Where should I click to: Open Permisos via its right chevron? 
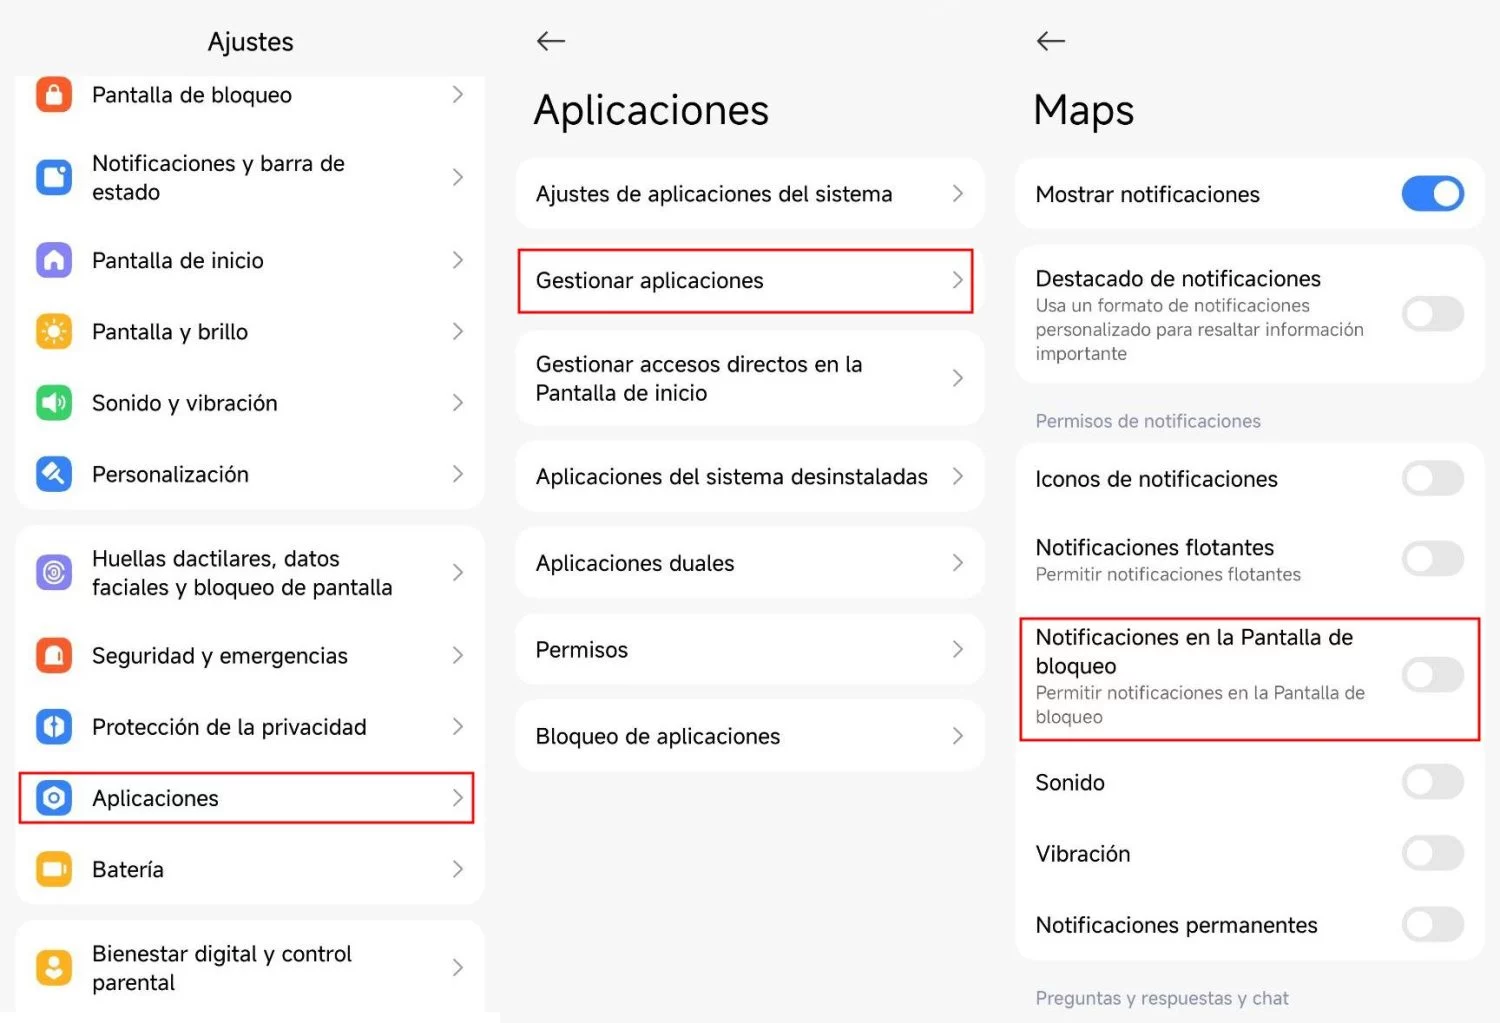pos(957,649)
